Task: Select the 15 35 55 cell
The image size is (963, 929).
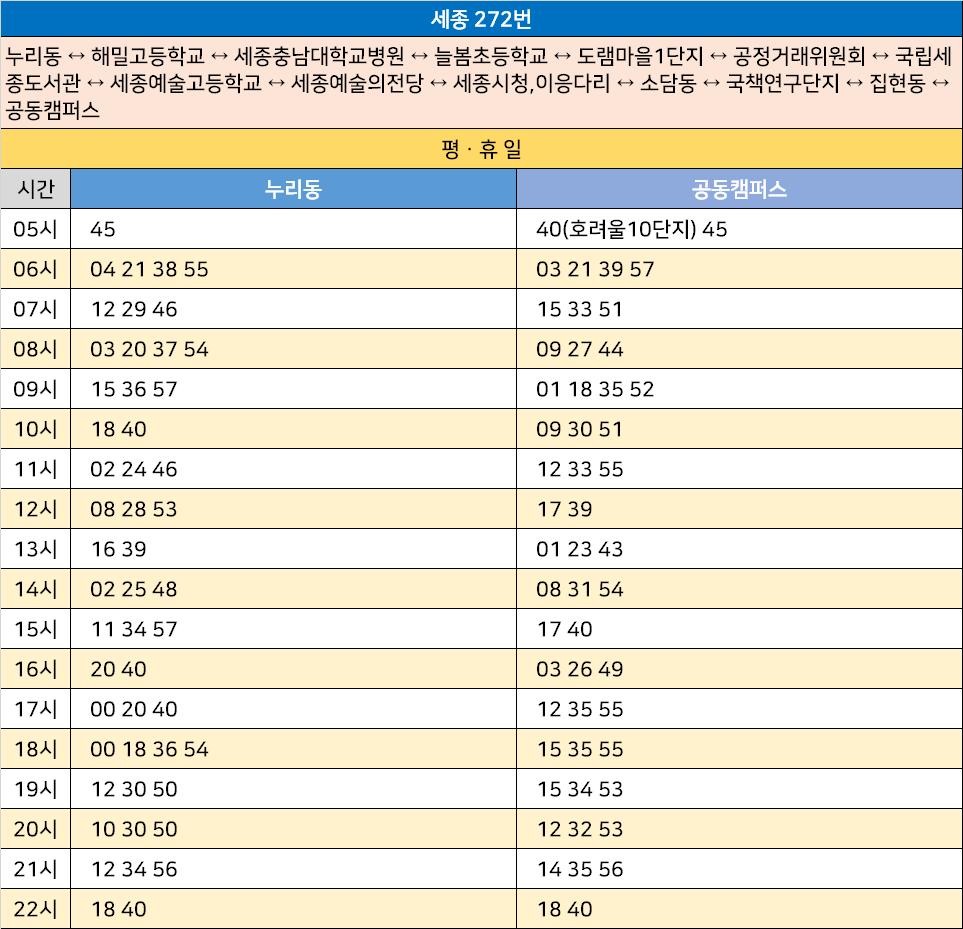Action: [x=739, y=749]
